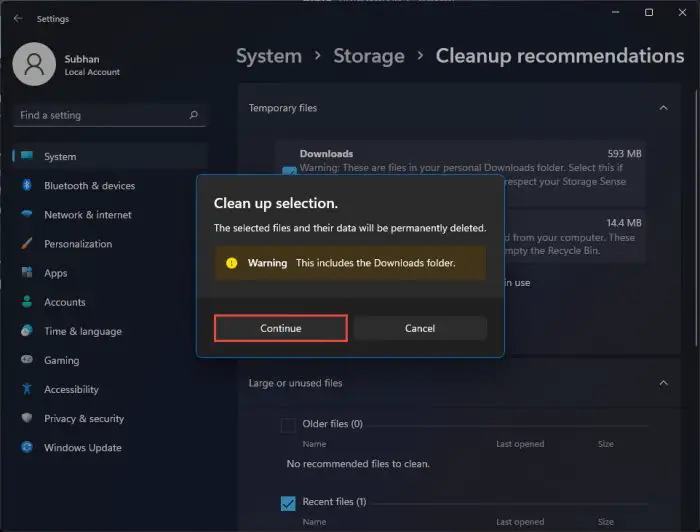
Task: Collapse the Temporary files section chevron
Action: (x=663, y=108)
